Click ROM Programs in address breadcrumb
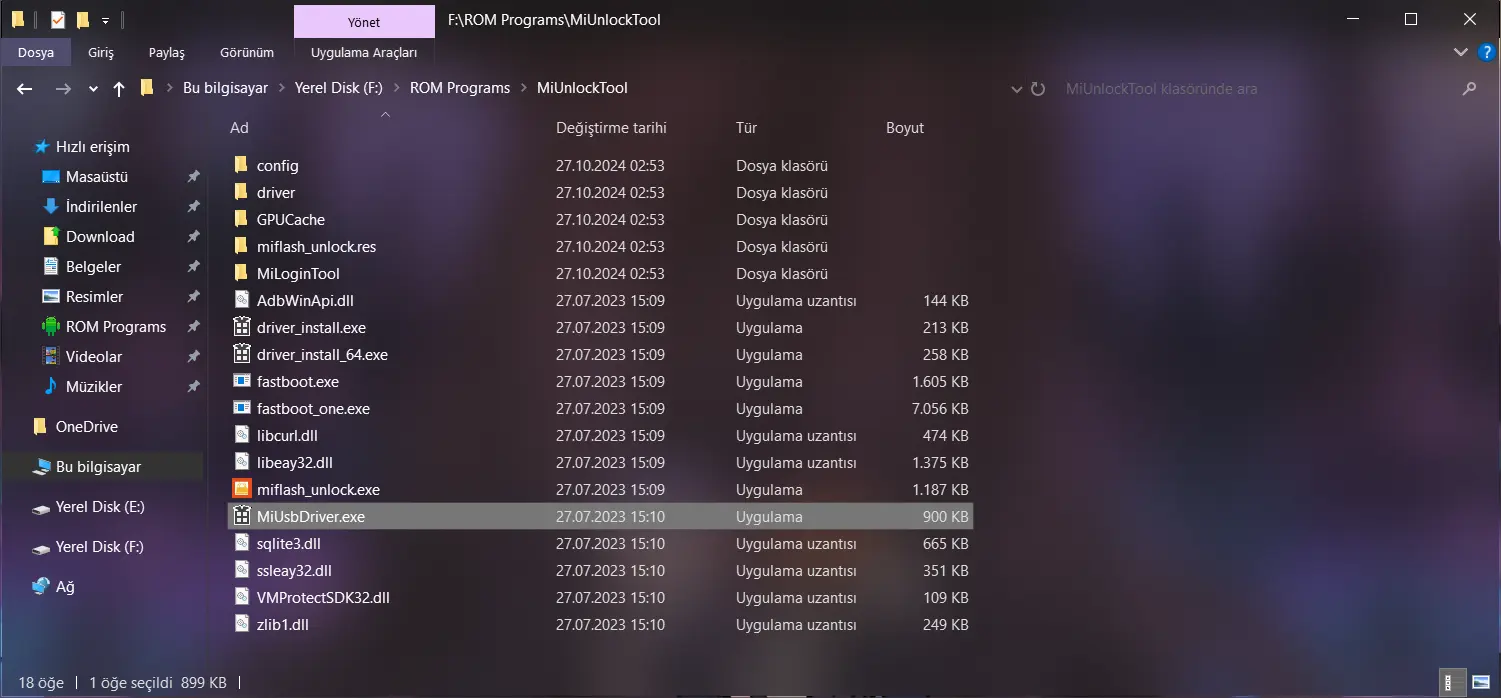 pyautogui.click(x=460, y=88)
